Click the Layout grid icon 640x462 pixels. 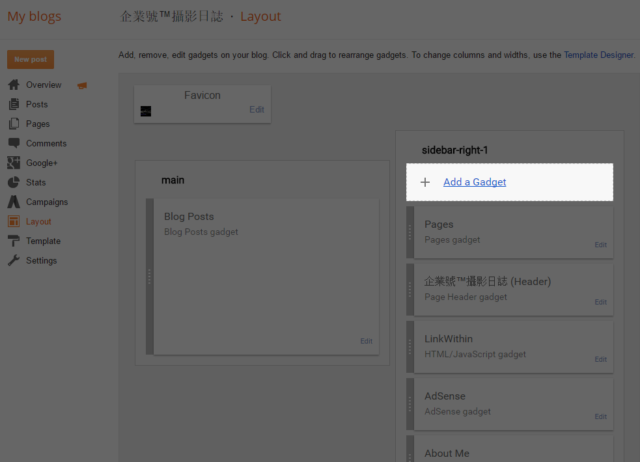pos(13,221)
